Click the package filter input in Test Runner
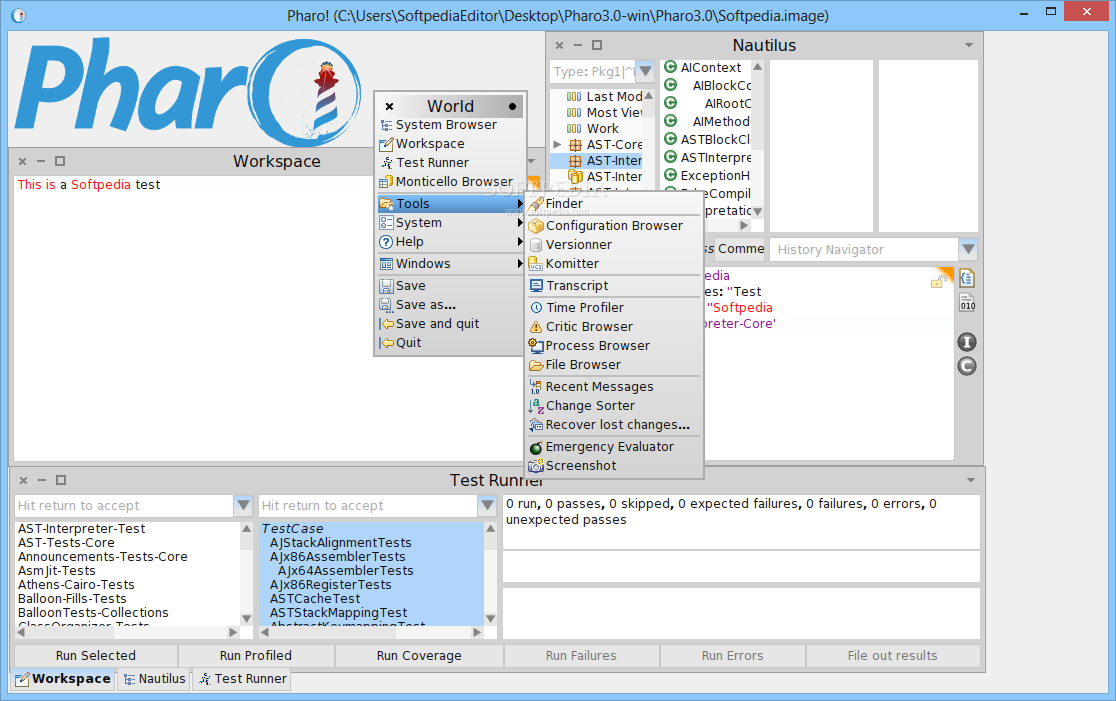Viewport: 1116px width, 701px height. click(125, 505)
